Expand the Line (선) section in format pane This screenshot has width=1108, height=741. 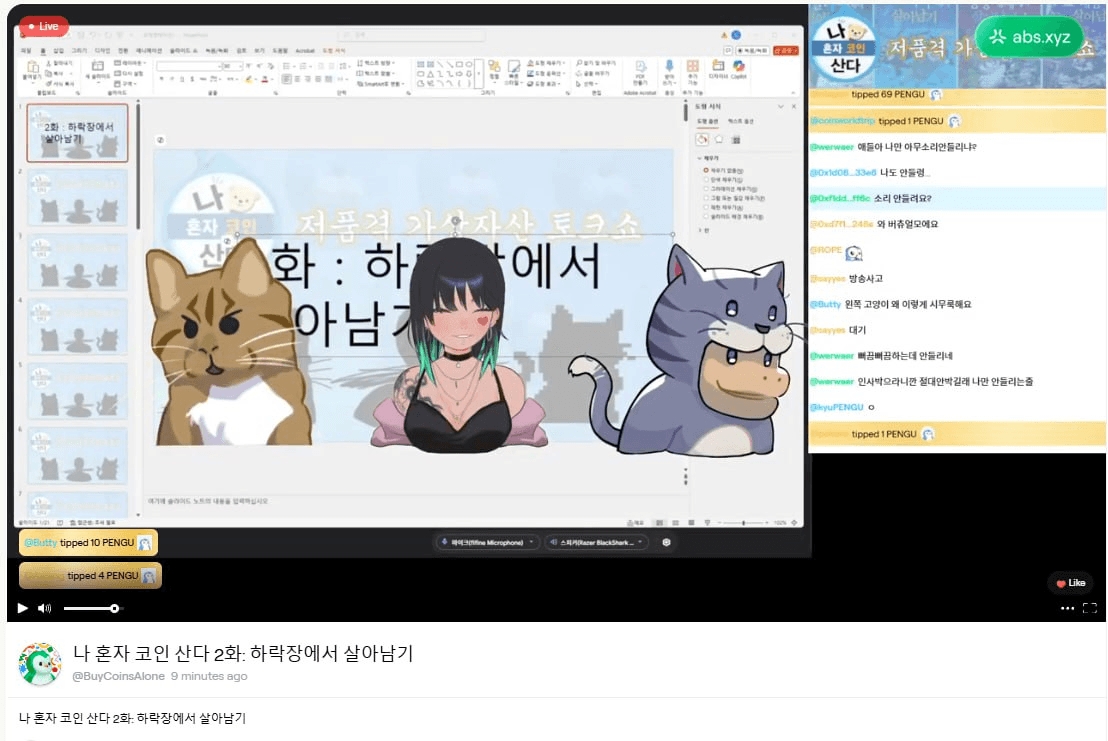pyautogui.click(x=702, y=230)
